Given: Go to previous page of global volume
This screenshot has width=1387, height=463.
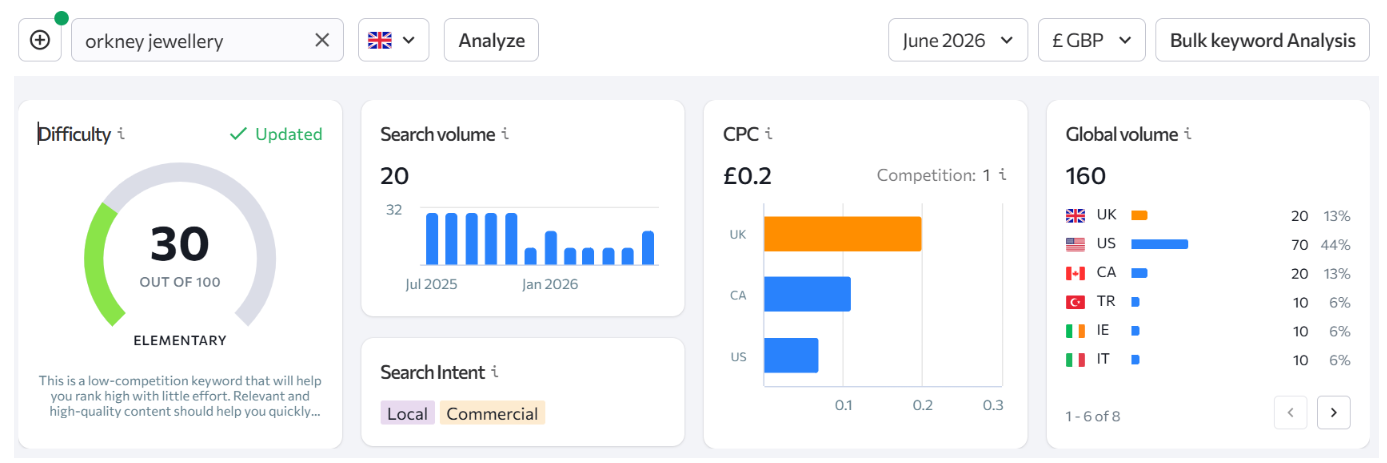Looking at the screenshot, I should [x=1290, y=412].
